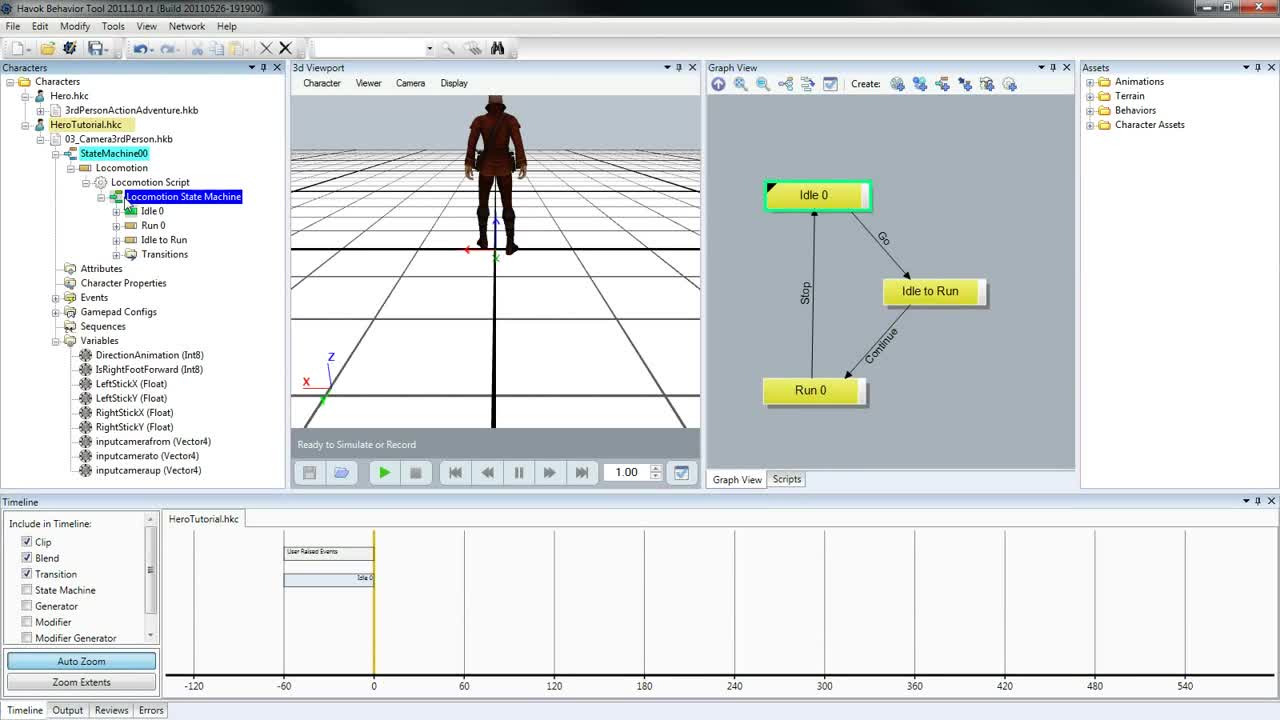Image resolution: width=1280 pixels, height=720 pixels.
Task: Click the Open recording folder icon in viewport
Action: pyautogui.click(x=341, y=473)
